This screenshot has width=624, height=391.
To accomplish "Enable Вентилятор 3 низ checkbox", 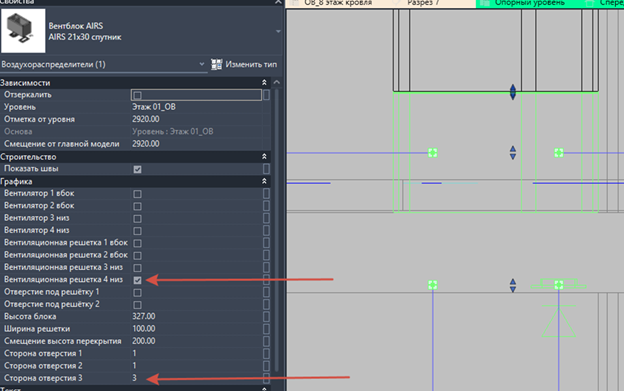I will pos(137,218).
